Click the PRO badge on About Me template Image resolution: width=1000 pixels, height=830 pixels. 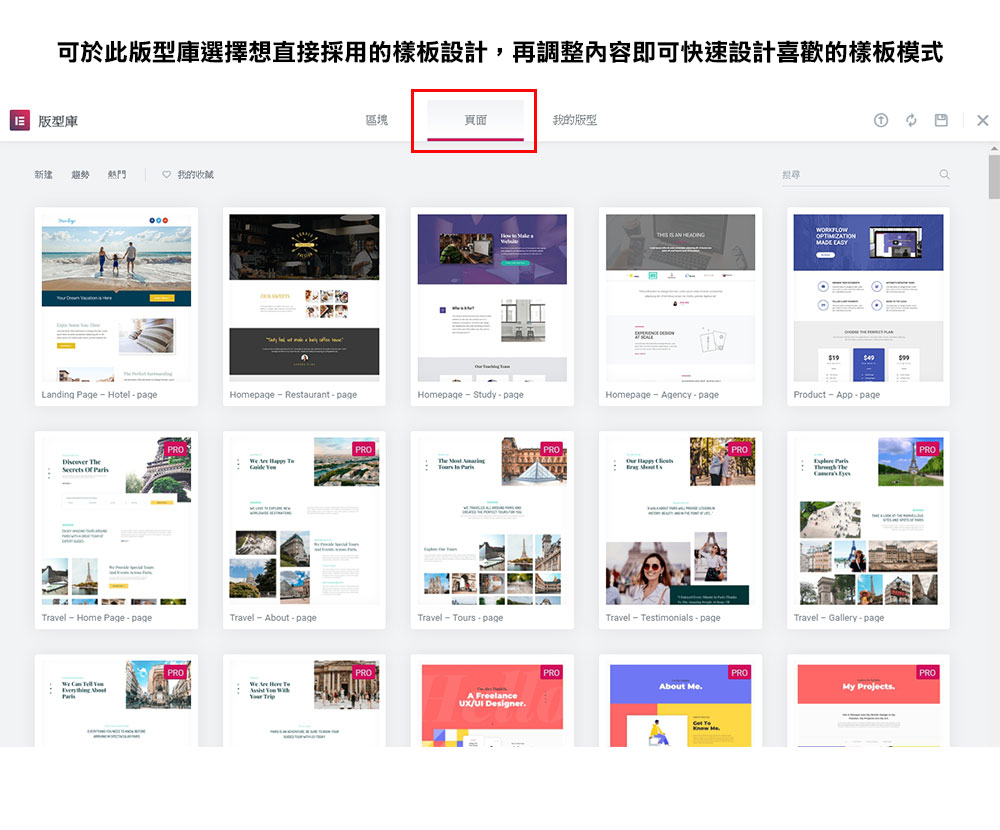coord(739,673)
